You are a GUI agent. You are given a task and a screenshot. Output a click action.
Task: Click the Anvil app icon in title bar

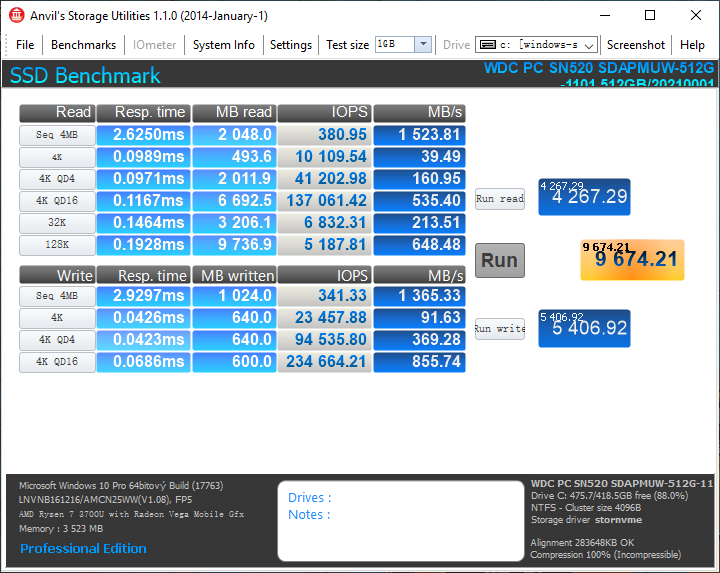tap(14, 15)
